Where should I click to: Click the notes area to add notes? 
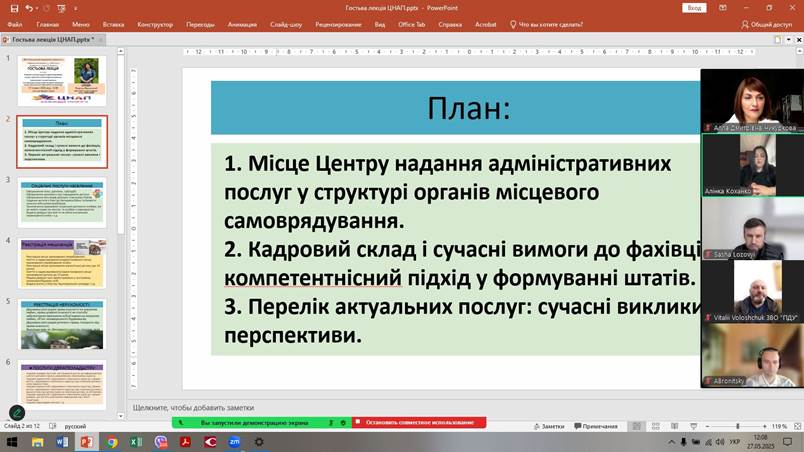pos(400,408)
